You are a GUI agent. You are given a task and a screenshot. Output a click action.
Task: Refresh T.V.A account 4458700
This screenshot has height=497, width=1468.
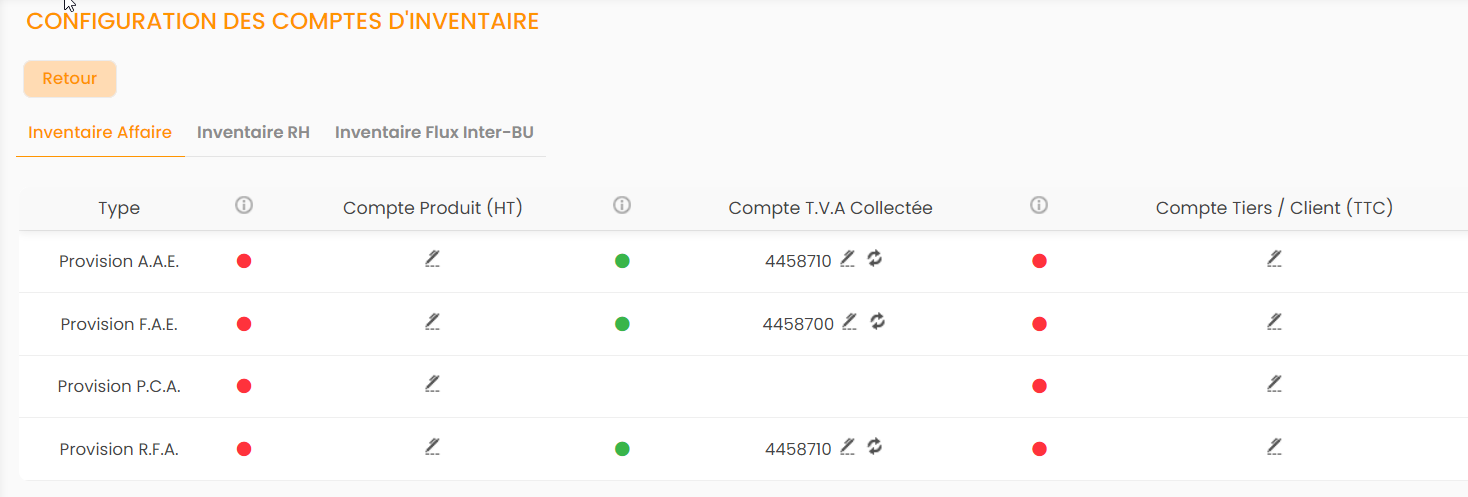877,322
